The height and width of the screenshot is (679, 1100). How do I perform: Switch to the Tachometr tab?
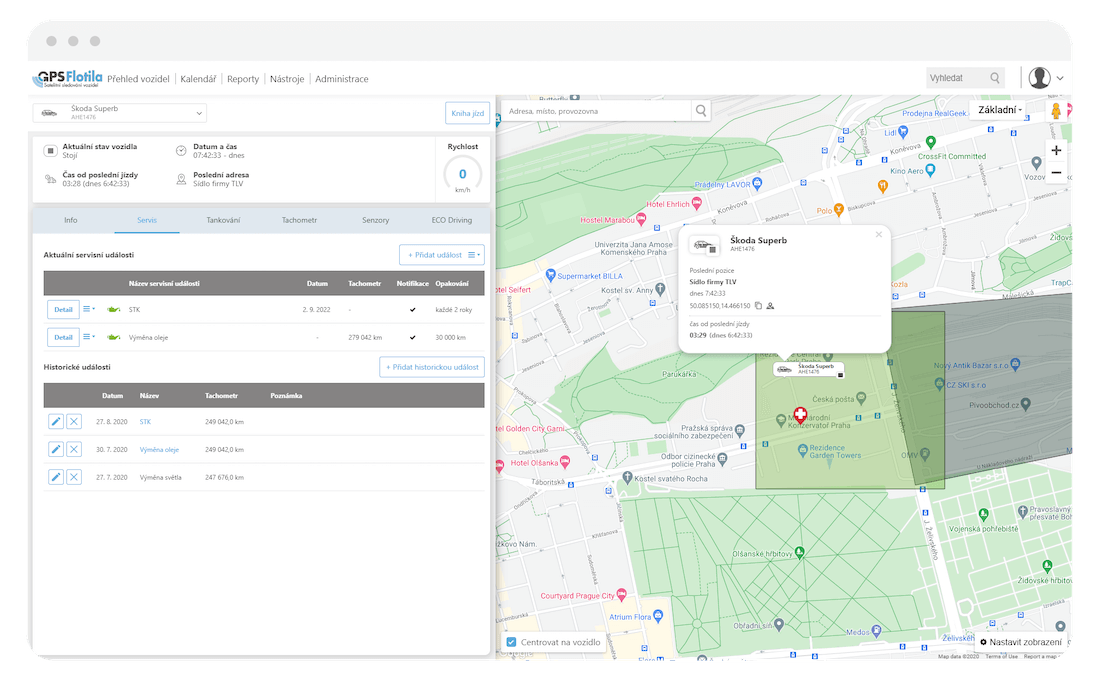300,220
